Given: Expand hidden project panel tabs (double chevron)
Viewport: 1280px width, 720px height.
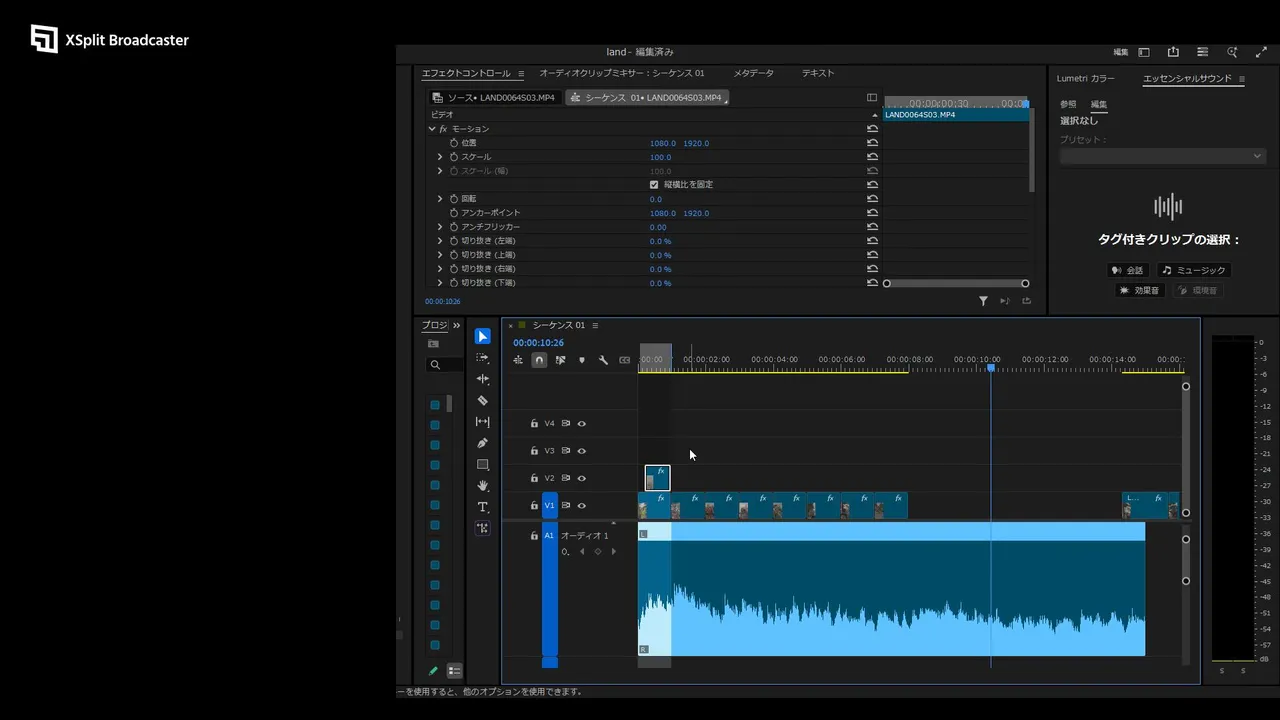Looking at the screenshot, I should pos(457,325).
